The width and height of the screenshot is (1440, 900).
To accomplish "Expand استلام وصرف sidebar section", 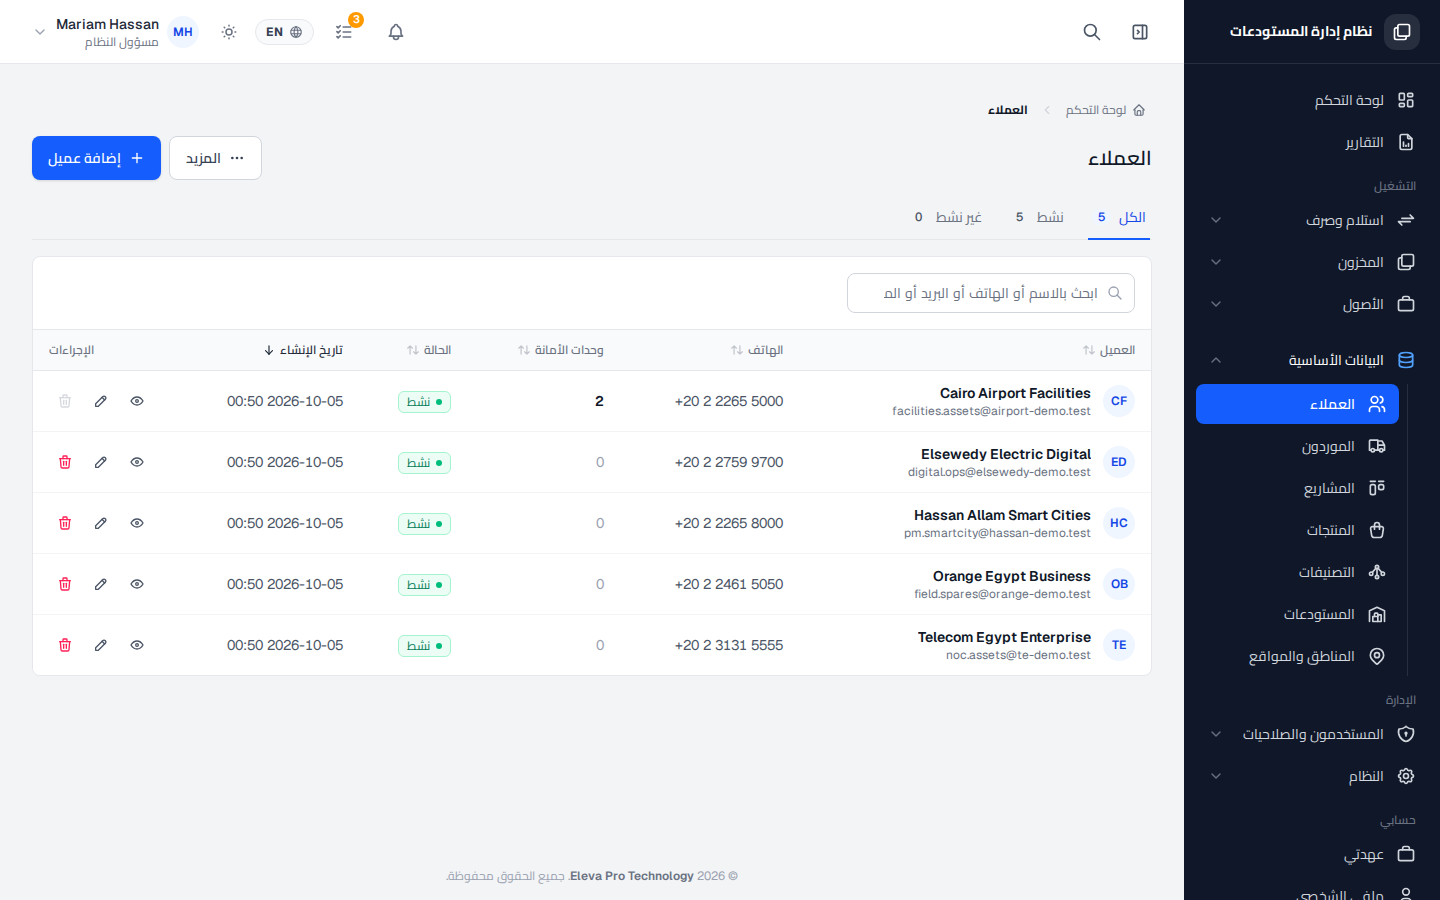I will pos(1312,220).
